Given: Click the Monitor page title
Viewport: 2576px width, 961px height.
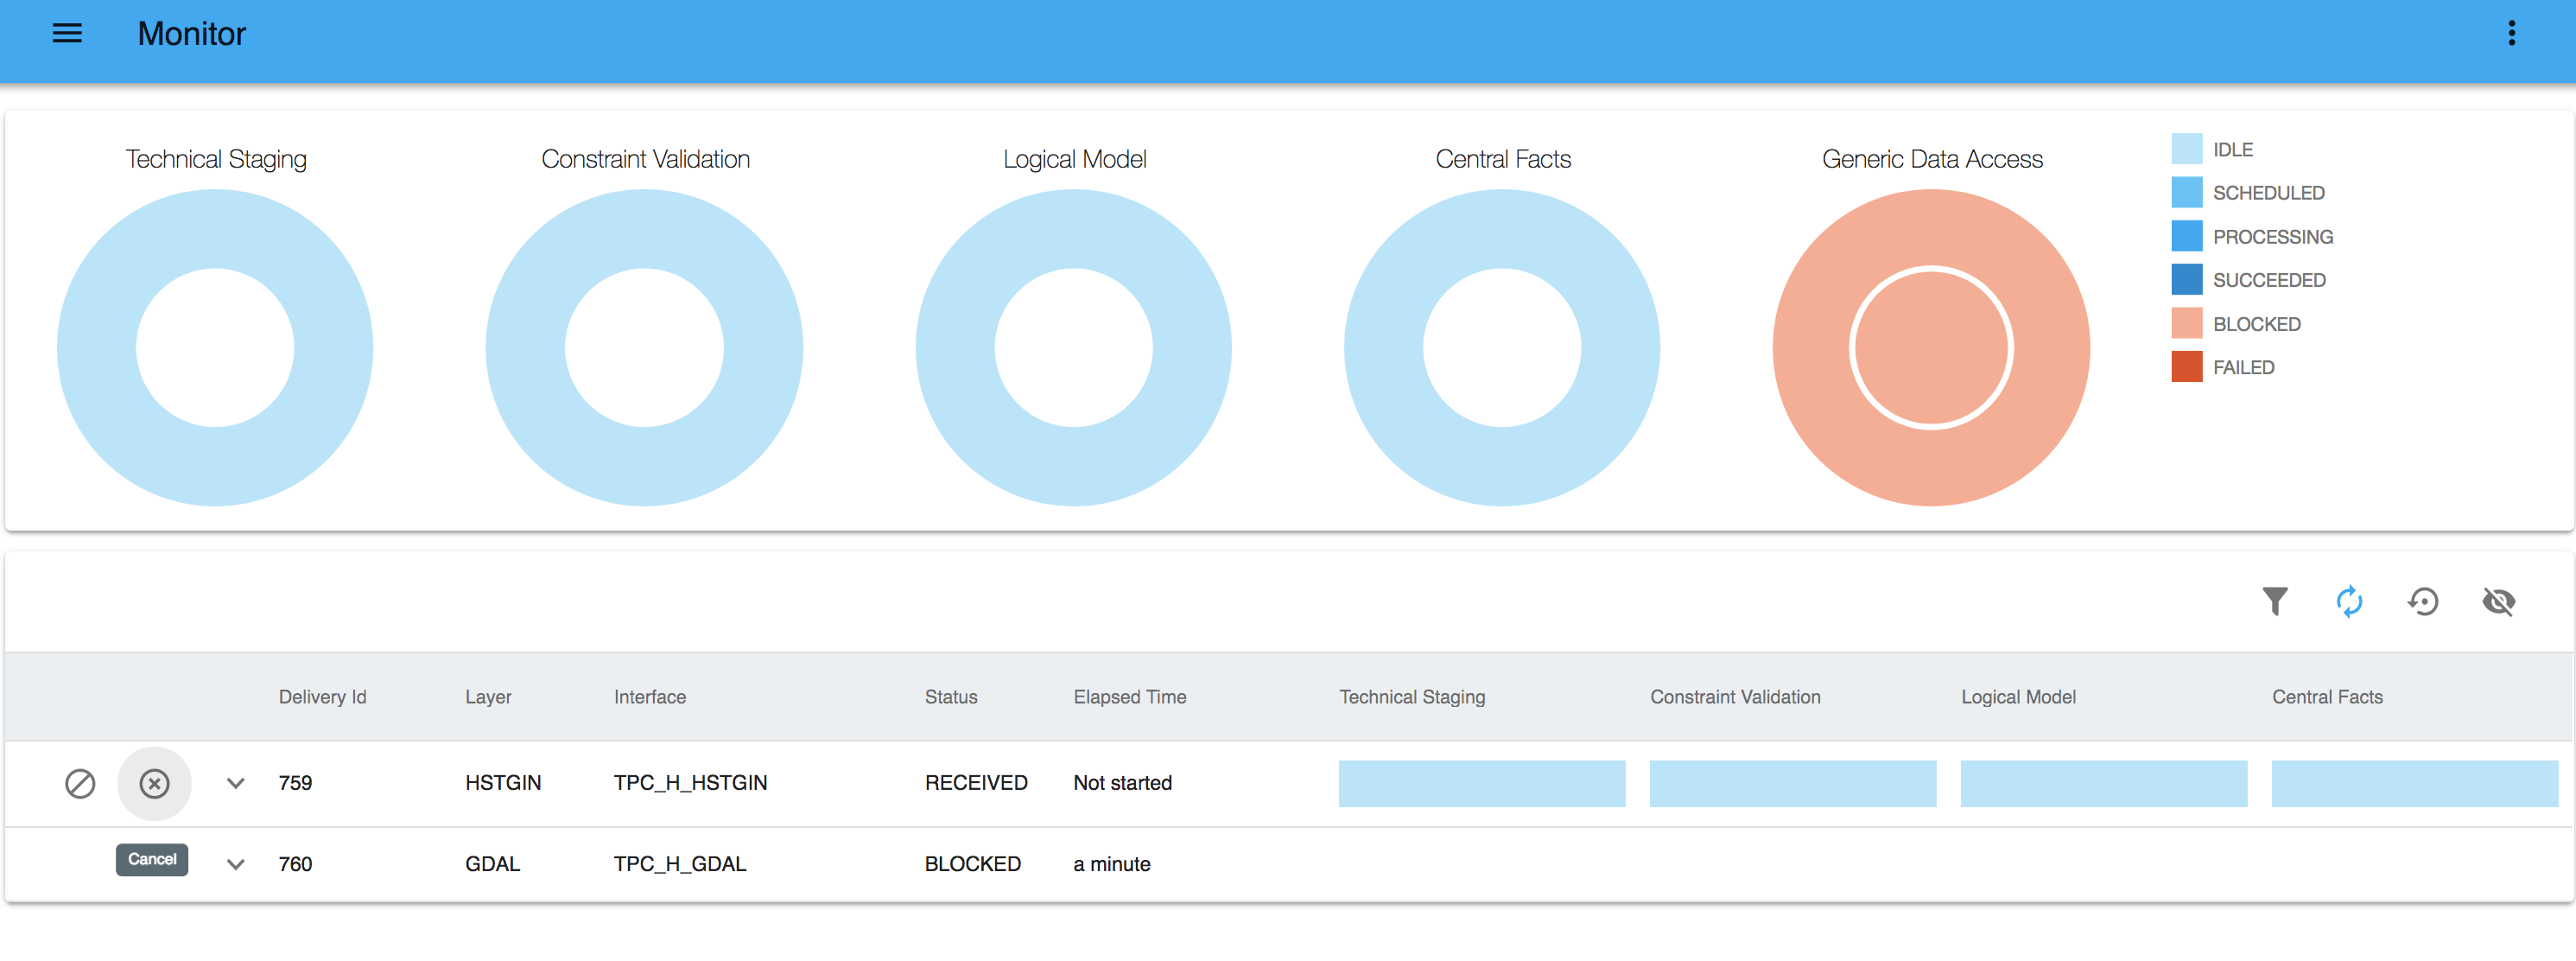Looking at the screenshot, I should [191, 33].
